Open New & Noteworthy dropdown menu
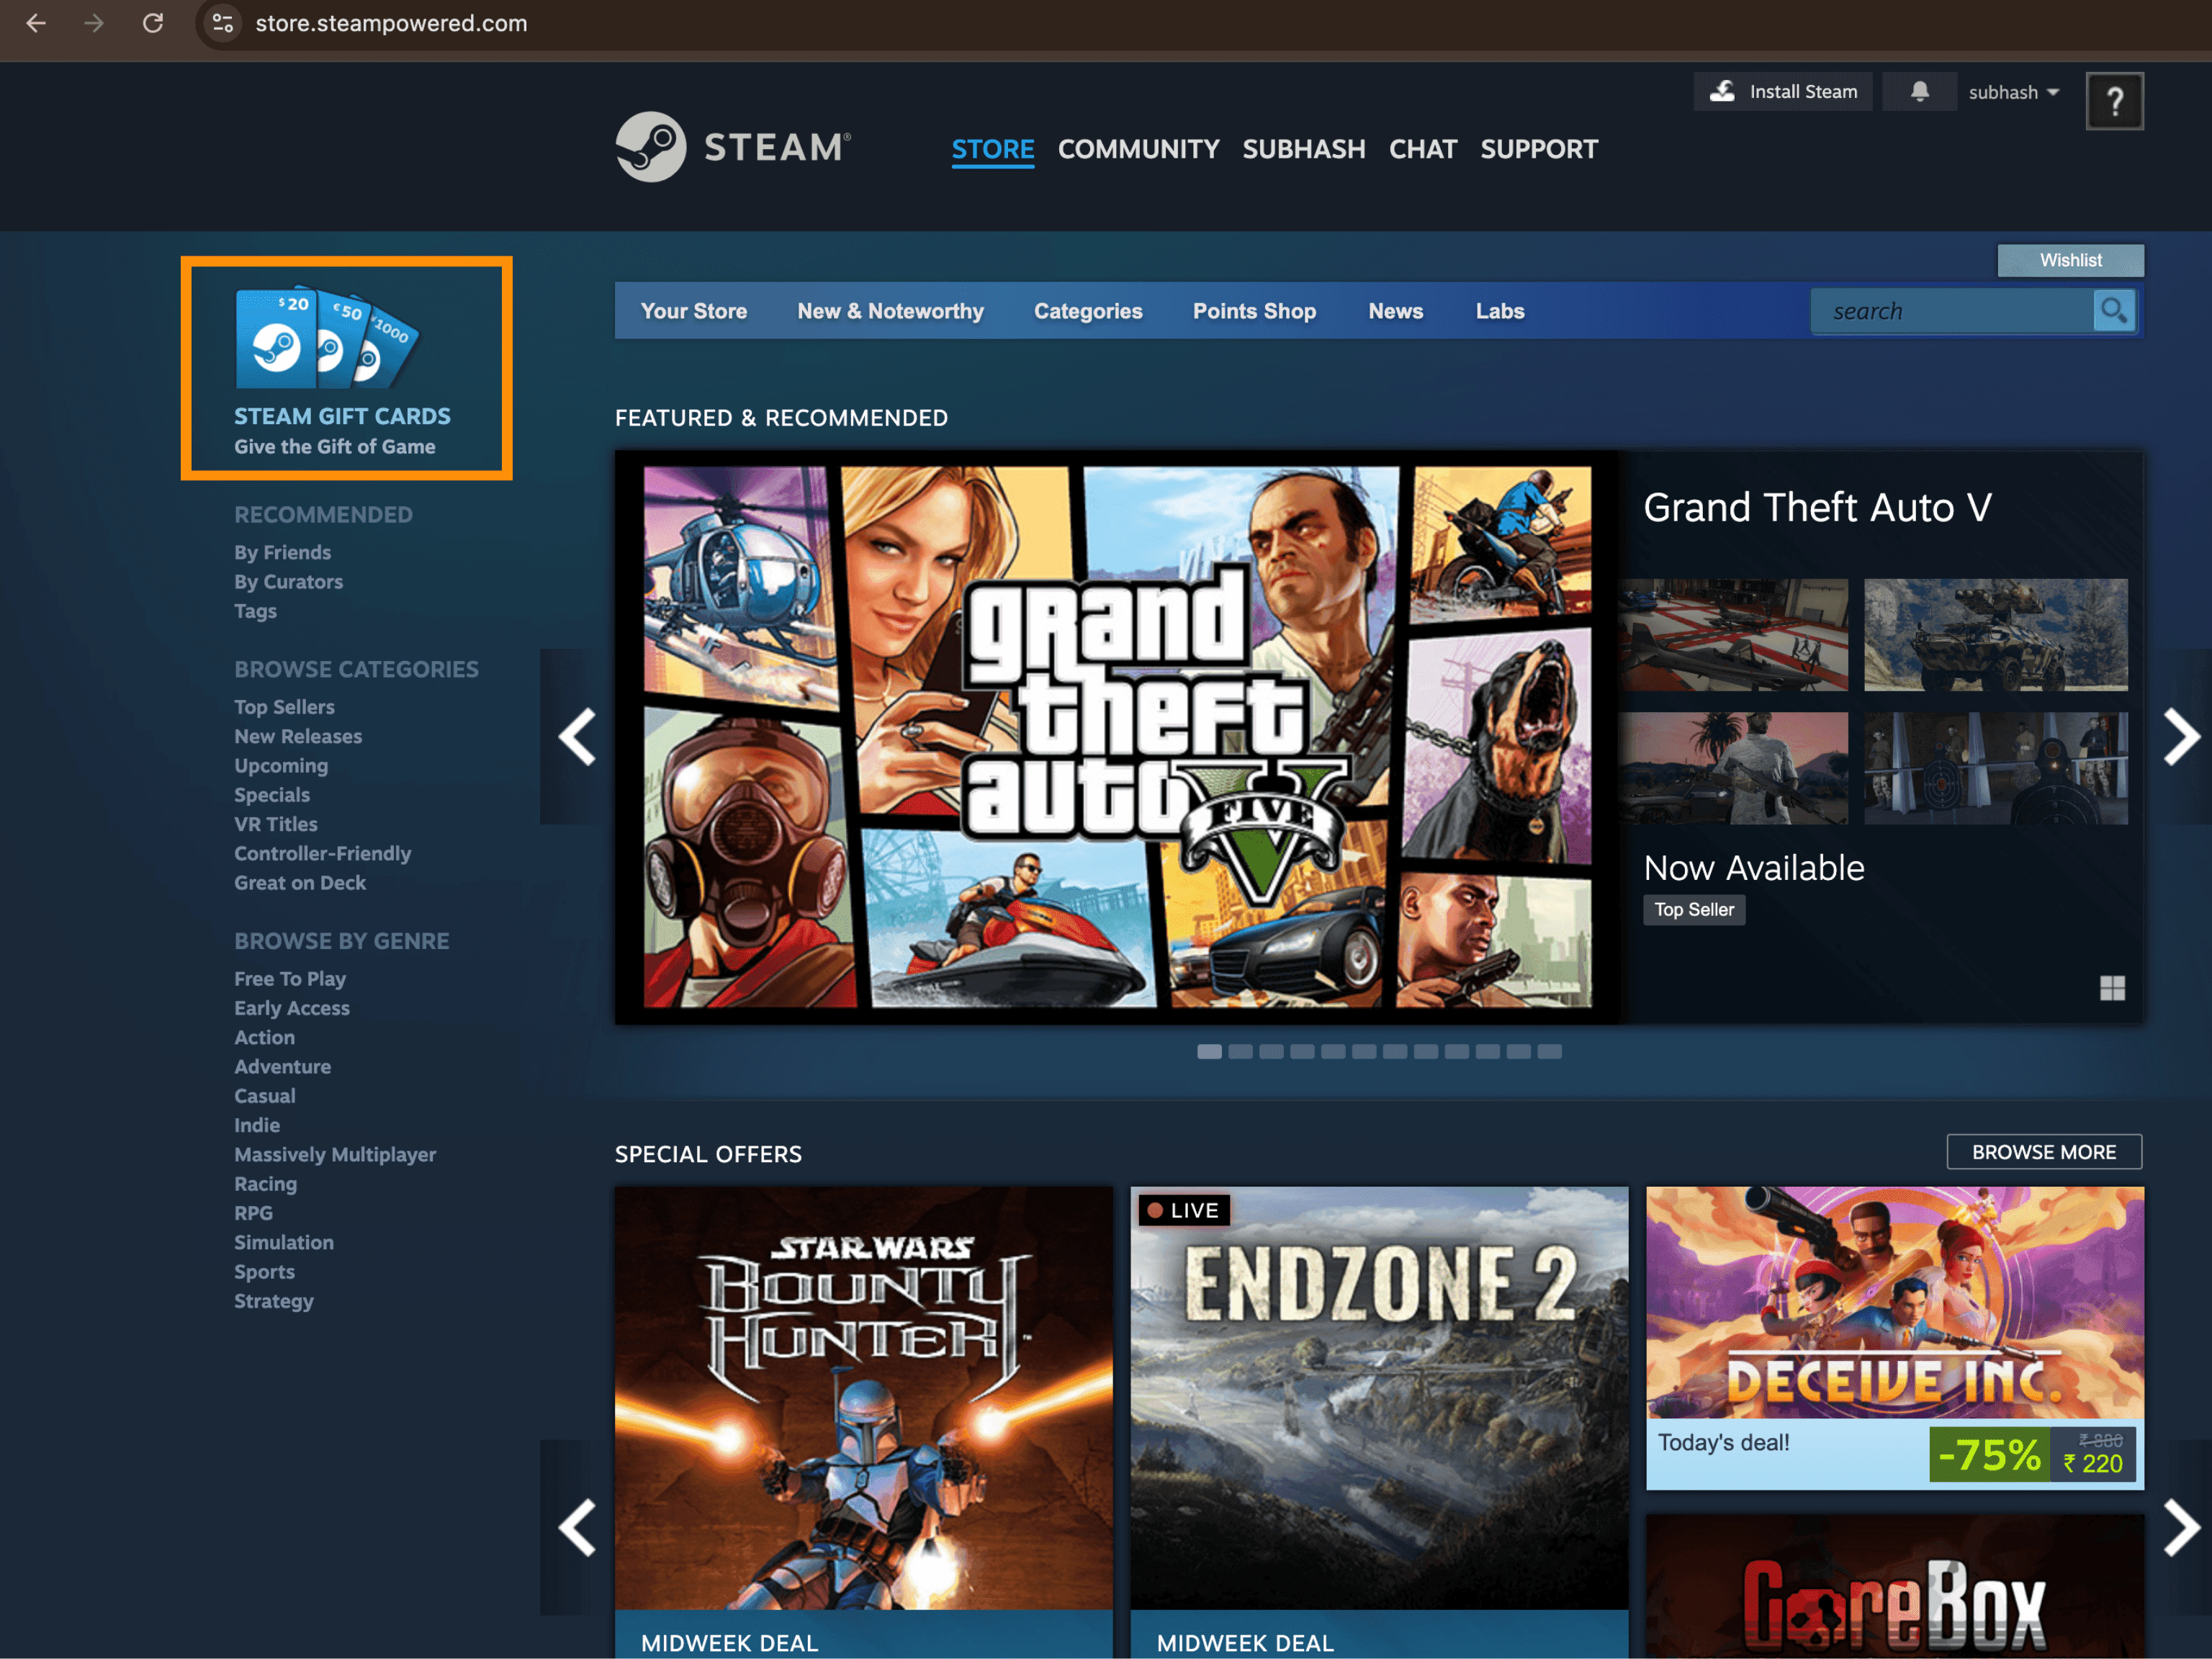 (890, 311)
